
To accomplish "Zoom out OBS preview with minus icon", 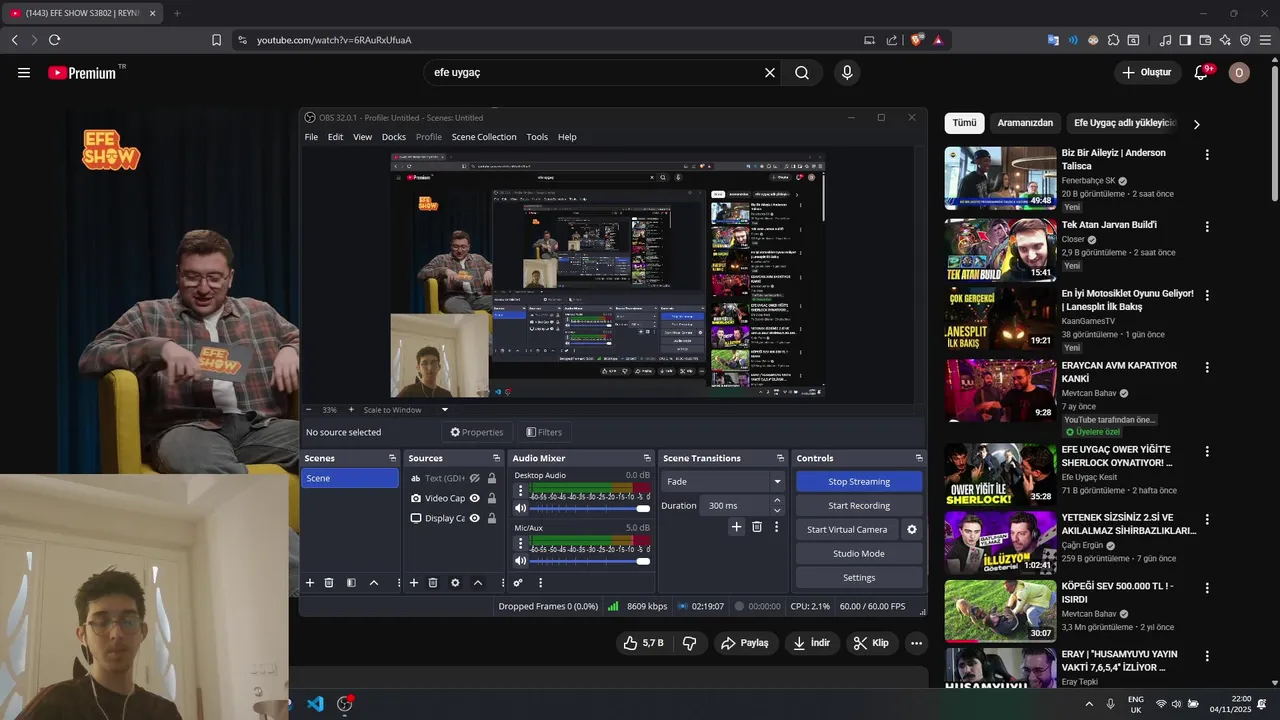I will tap(308, 410).
